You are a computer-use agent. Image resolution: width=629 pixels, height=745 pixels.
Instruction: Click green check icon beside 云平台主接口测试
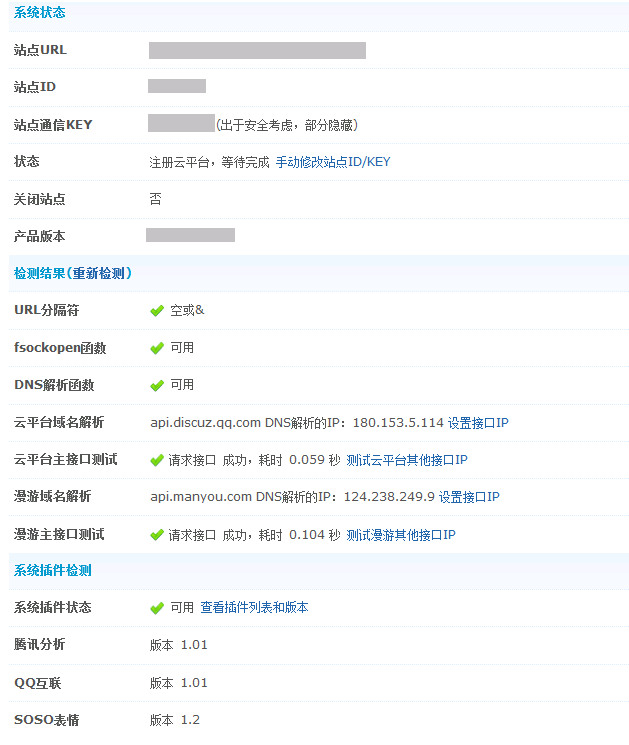(157, 460)
